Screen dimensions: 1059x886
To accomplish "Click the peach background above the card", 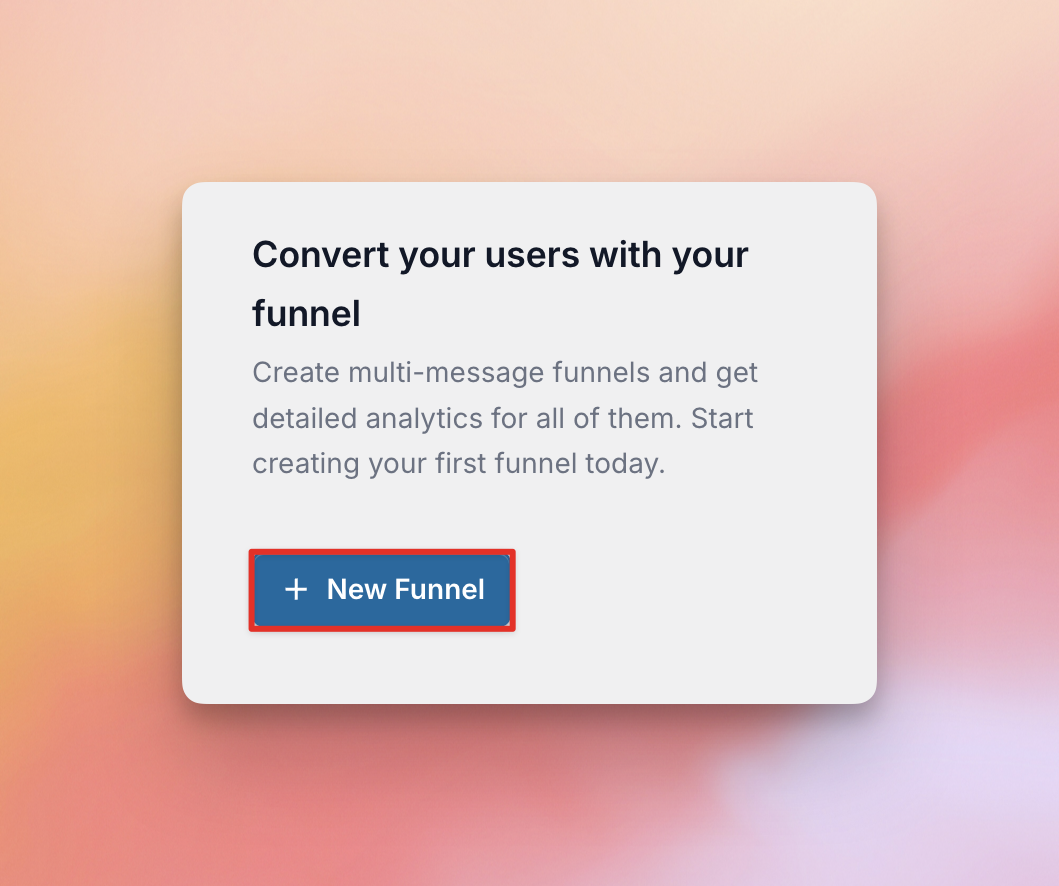I will click(x=530, y=90).
